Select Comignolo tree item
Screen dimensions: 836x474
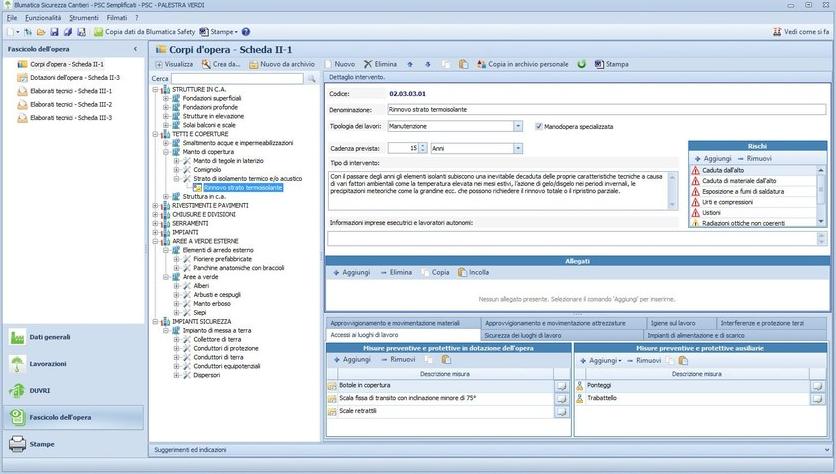(x=207, y=170)
